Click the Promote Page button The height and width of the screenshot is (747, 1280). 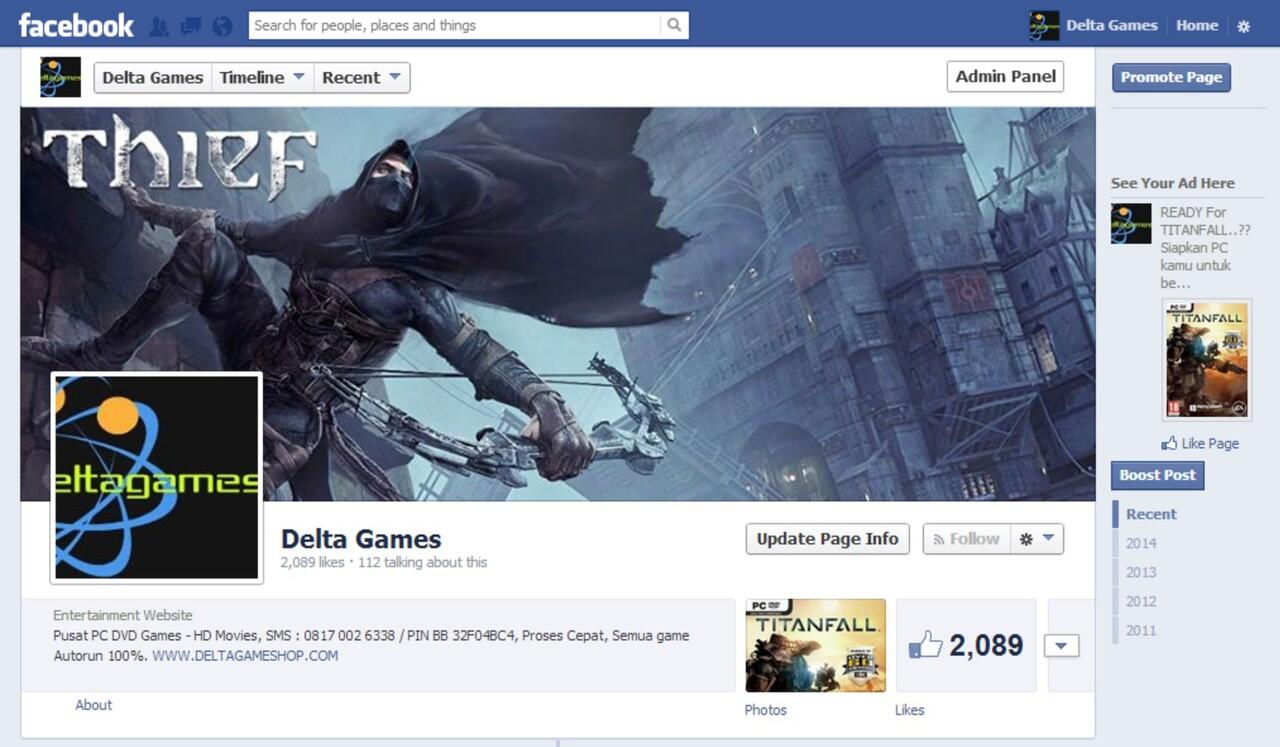coord(1171,77)
